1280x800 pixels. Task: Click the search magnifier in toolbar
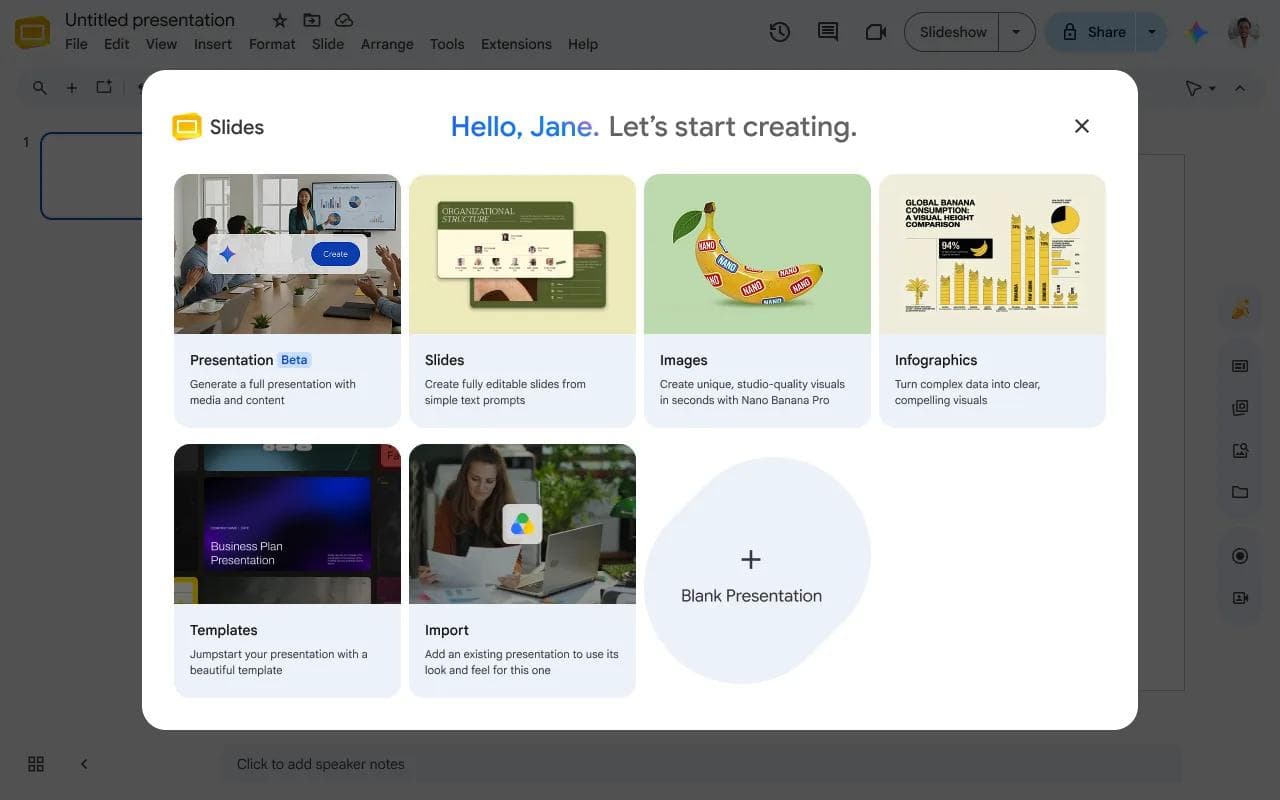click(x=40, y=88)
